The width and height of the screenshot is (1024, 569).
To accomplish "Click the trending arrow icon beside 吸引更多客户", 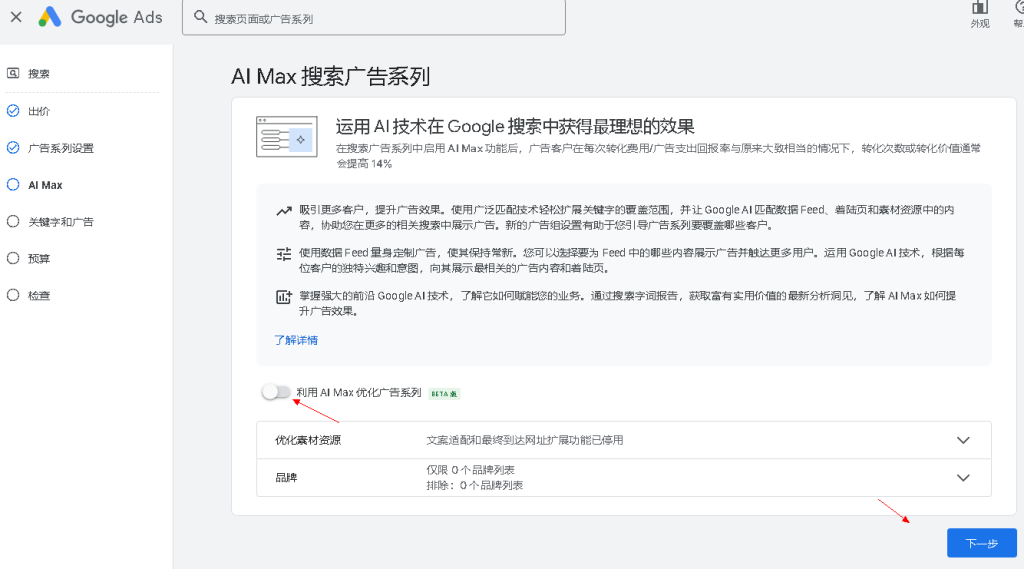I will (283, 211).
